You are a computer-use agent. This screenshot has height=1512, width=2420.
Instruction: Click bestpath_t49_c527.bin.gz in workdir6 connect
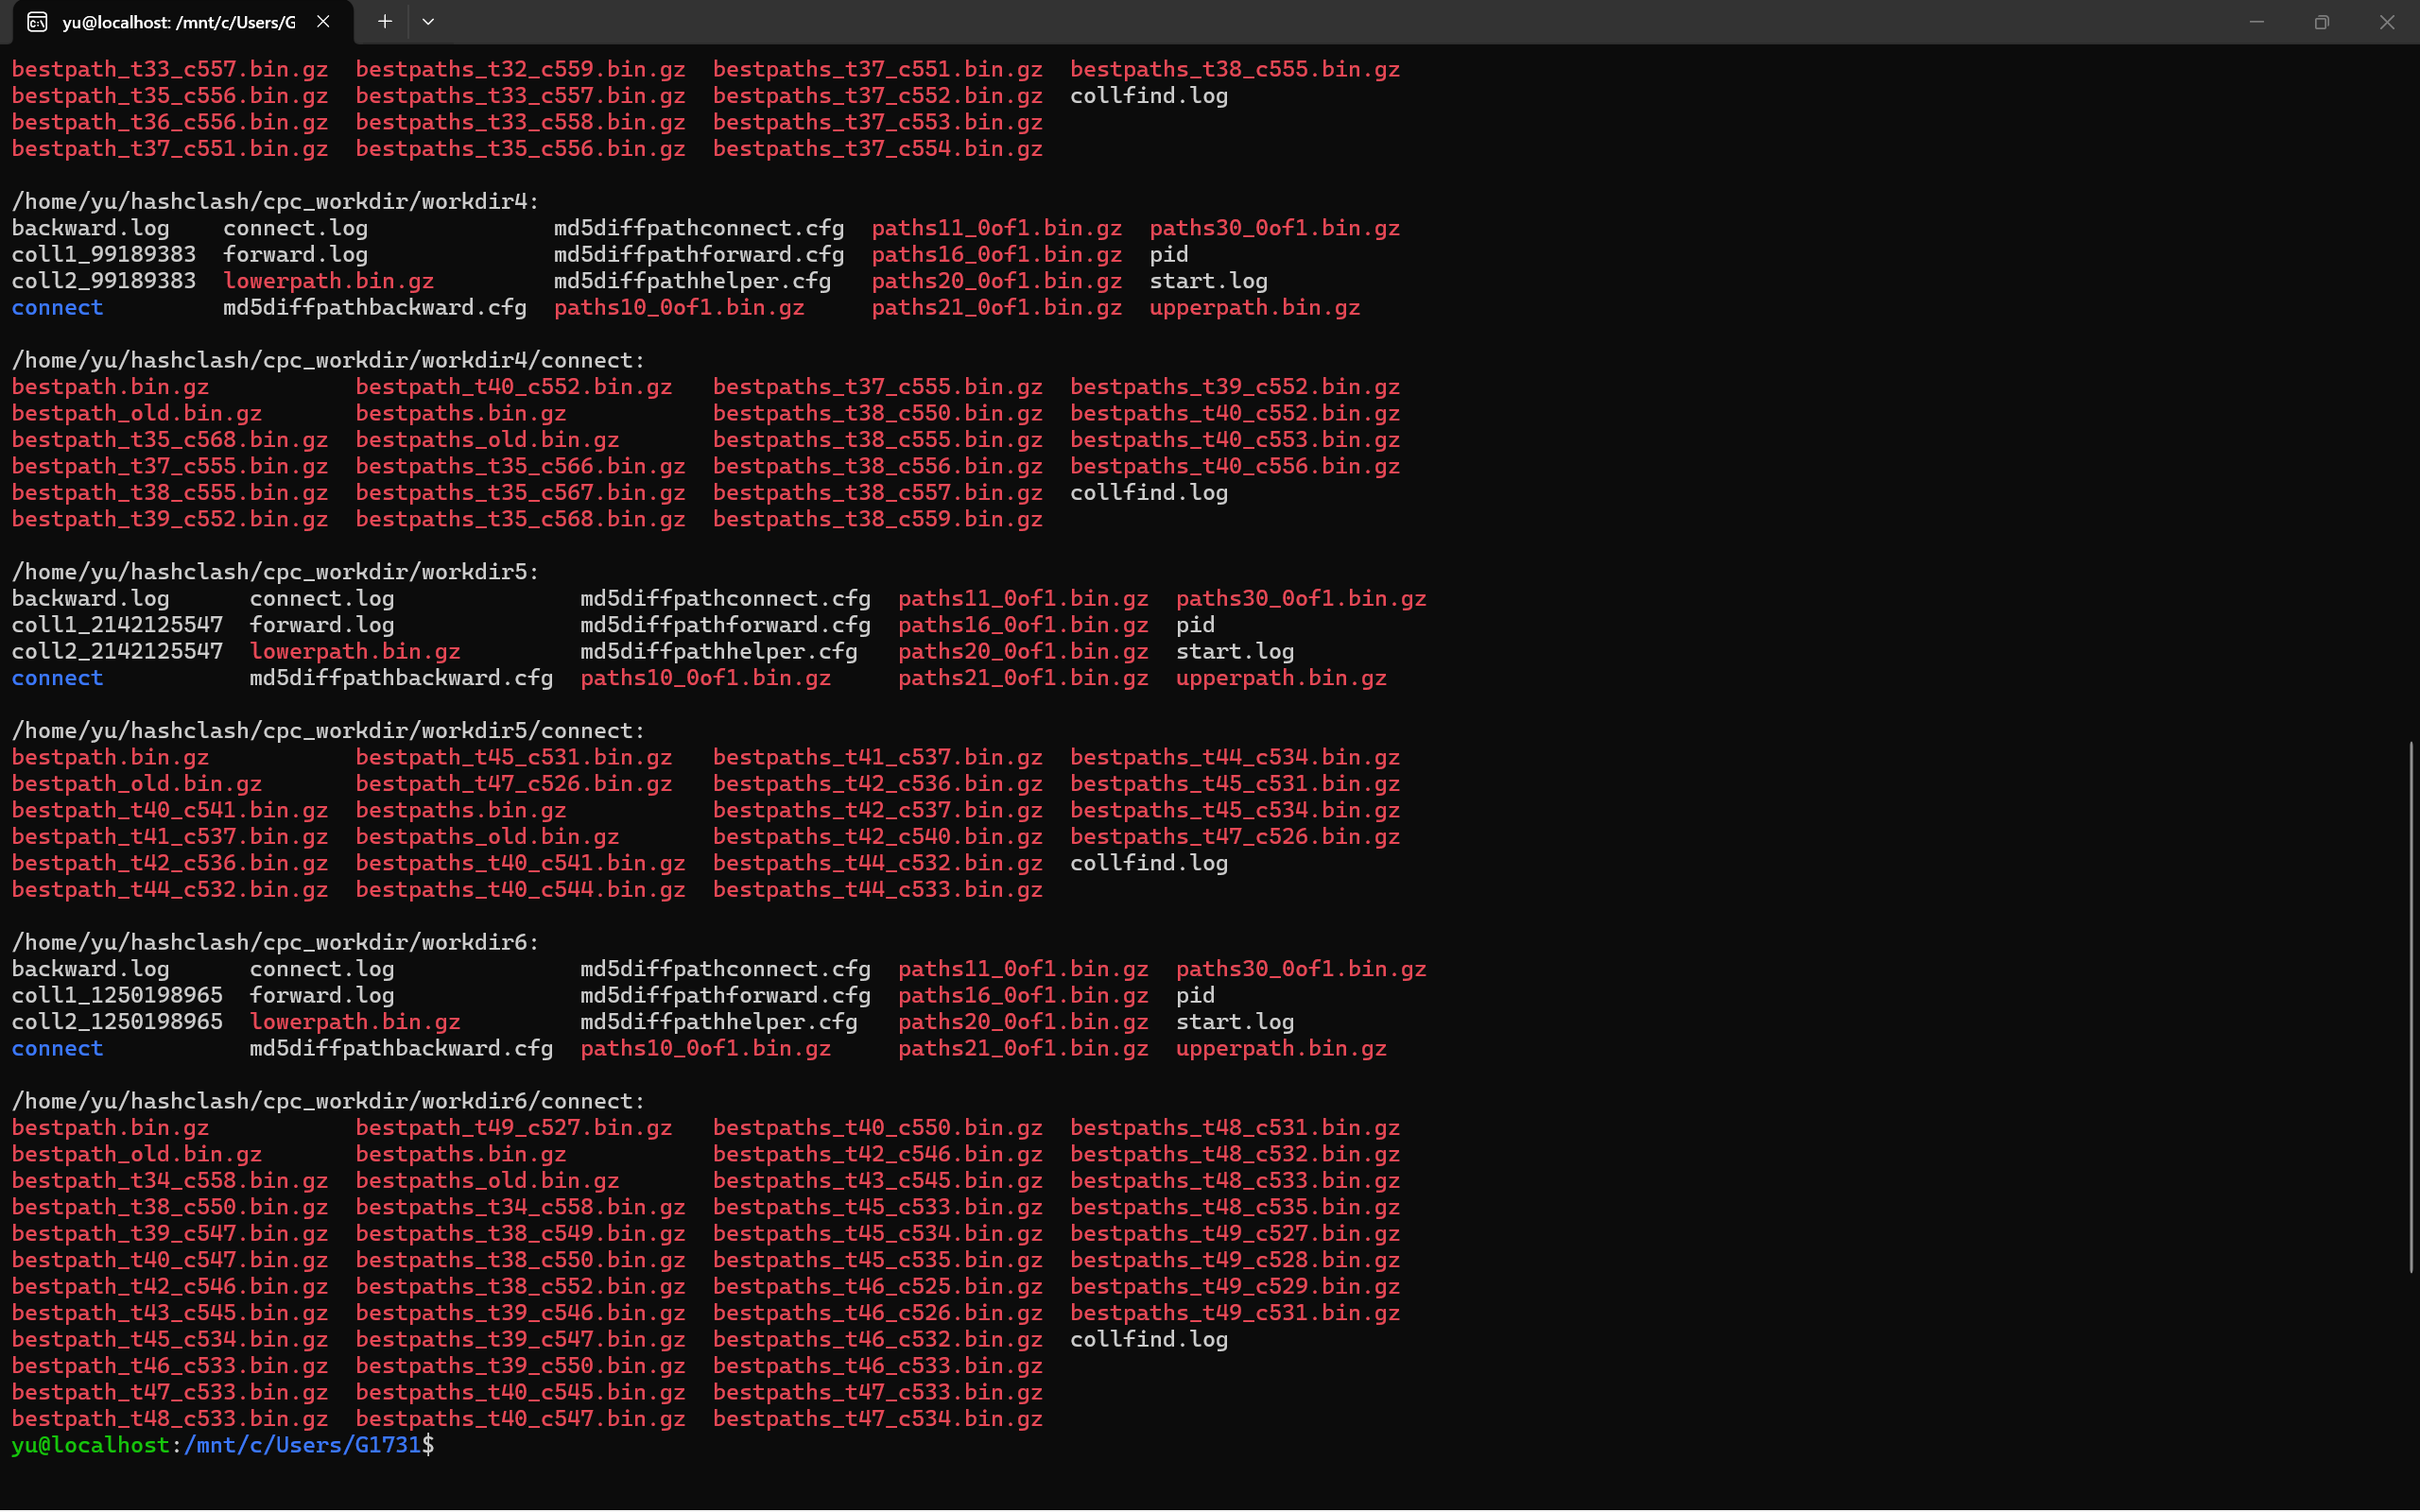513,1128
